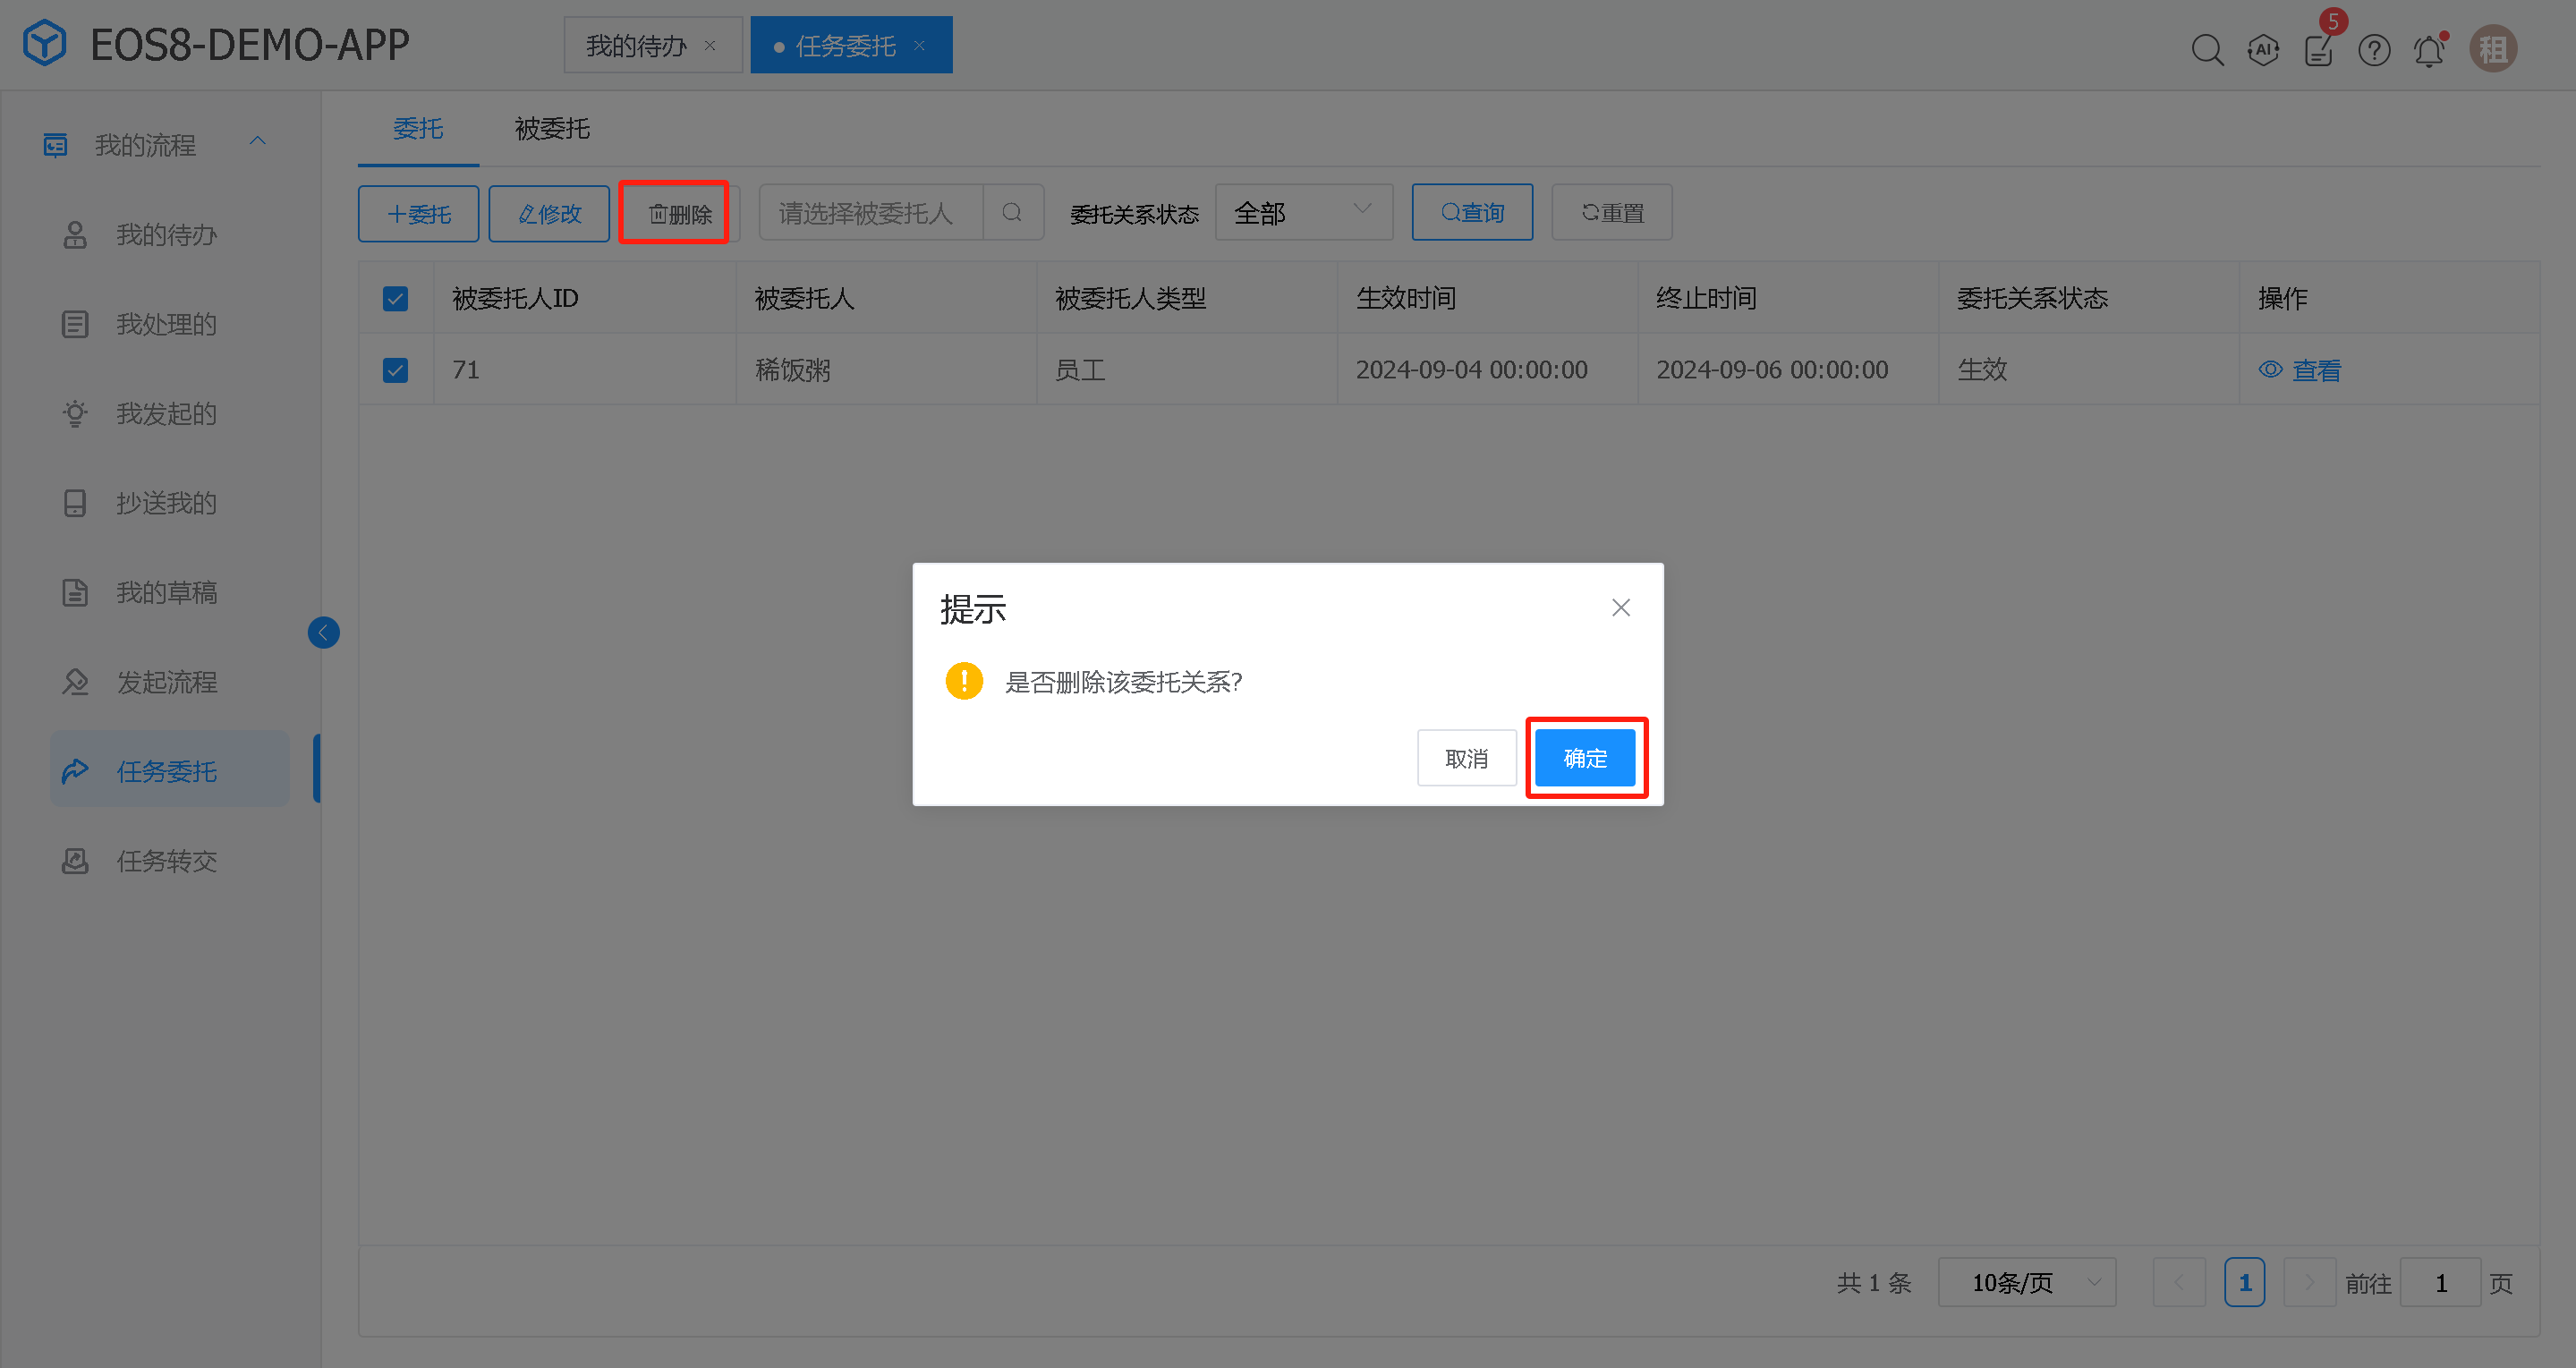Screen dimensions: 2576x1368
Task: Click the user avatar icon
Action: 2492,49
